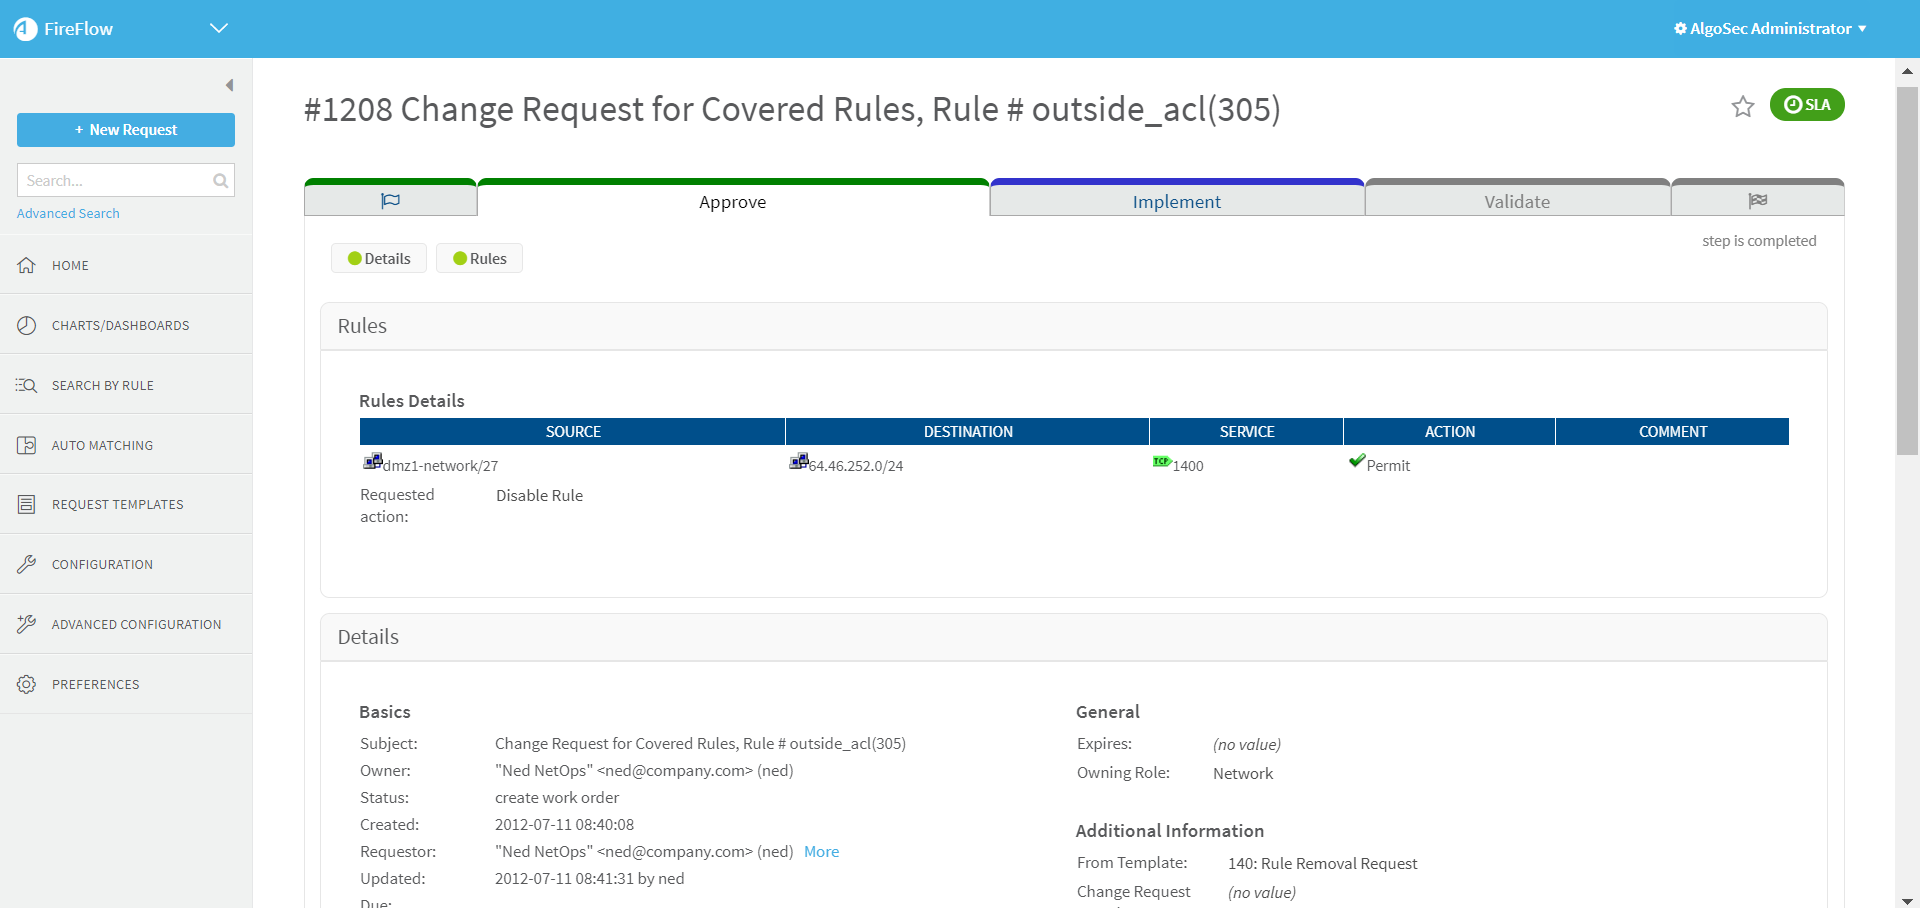Click the New Request button
Screen dimensions: 1920x908
pyautogui.click(x=126, y=130)
